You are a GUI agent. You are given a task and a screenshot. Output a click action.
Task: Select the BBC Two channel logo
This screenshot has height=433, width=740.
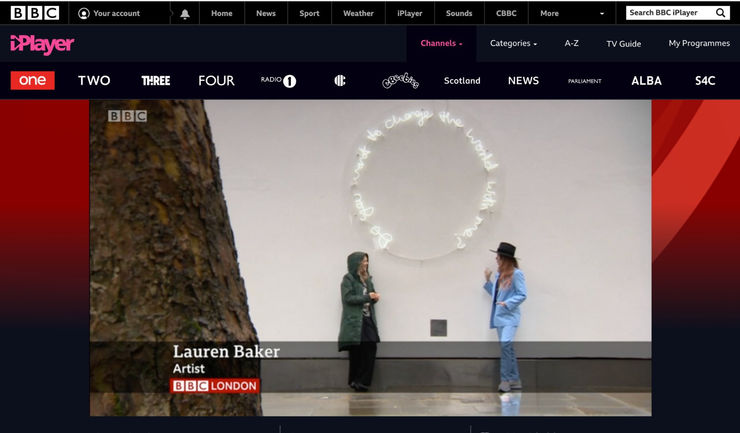pyautogui.click(x=94, y=81)
